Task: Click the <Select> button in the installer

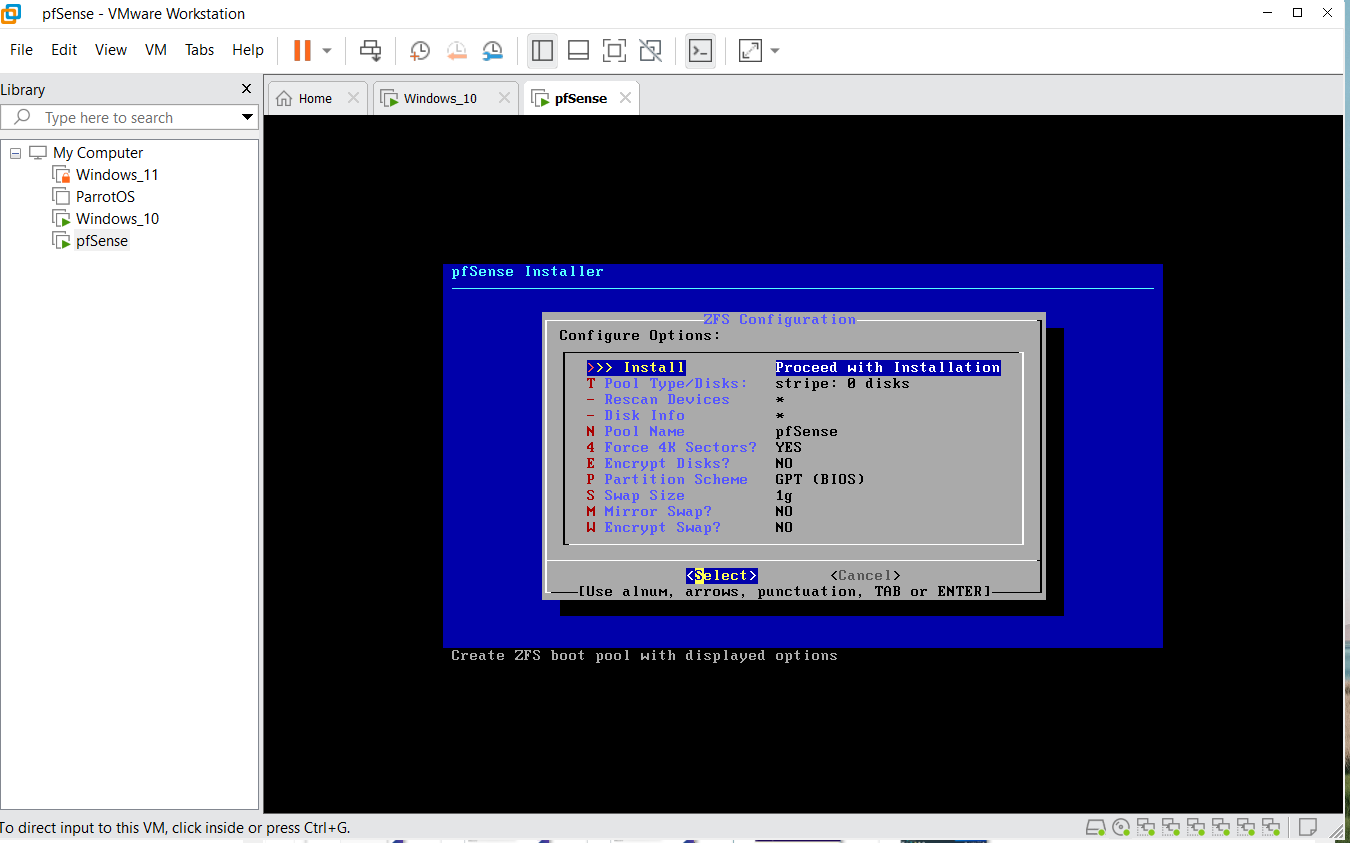Action: pos(722,575)
